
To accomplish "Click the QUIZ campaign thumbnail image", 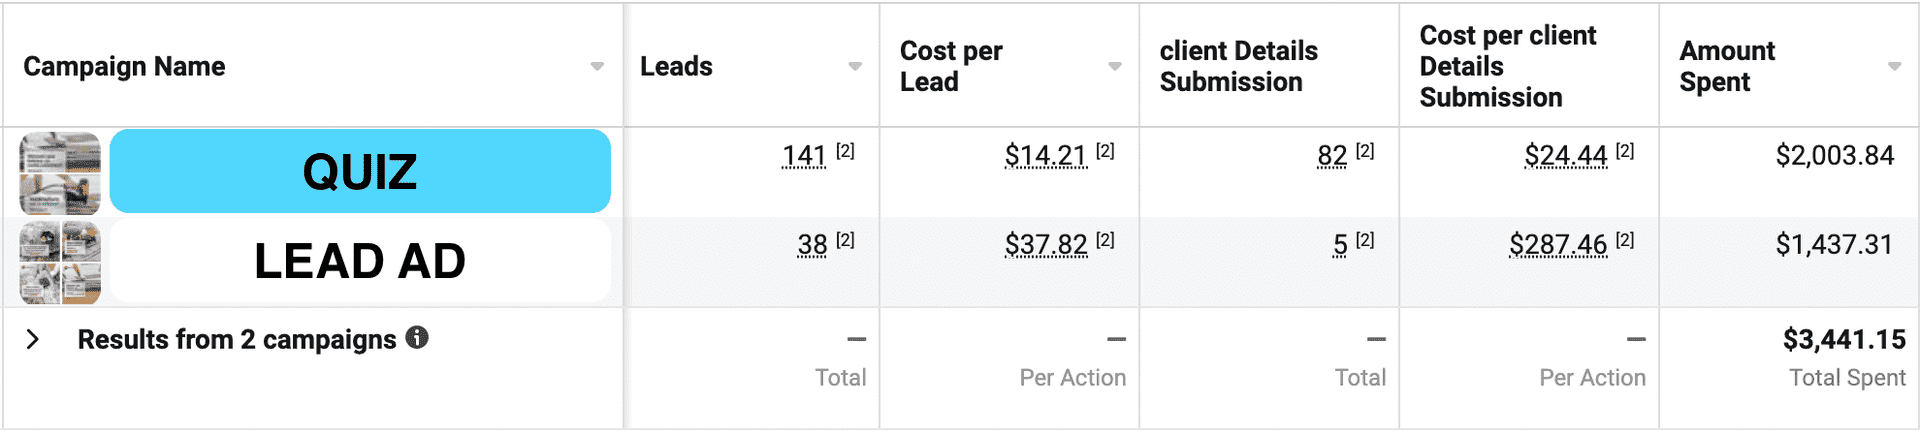I will coord(60,173).
